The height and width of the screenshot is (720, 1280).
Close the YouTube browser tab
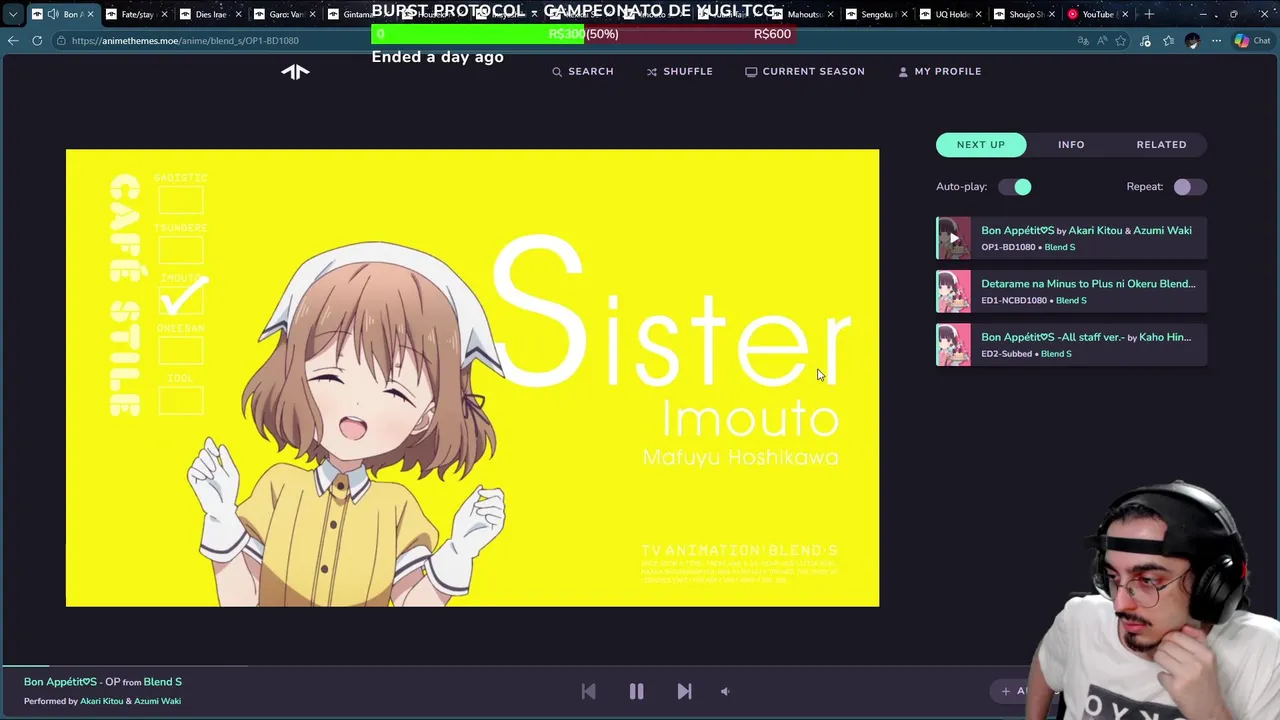pos(1125,14)
